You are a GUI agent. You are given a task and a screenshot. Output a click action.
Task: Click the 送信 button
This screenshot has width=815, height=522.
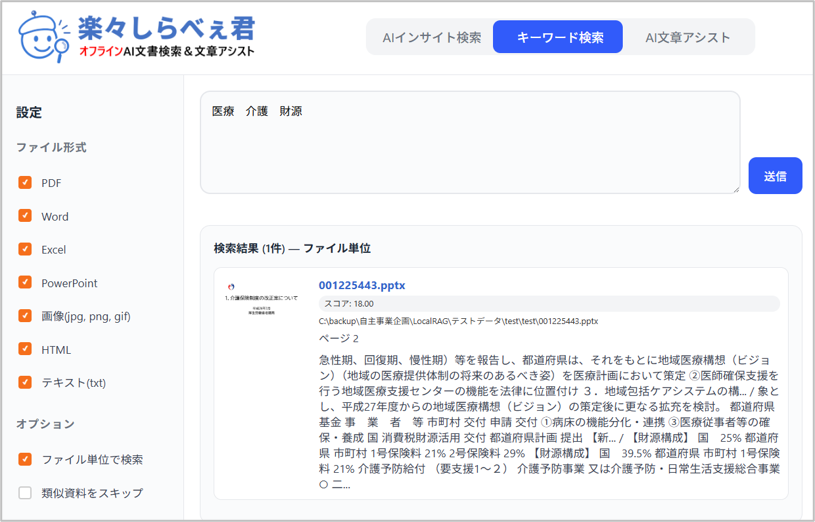pyautogui.click(x=775, y=176)
